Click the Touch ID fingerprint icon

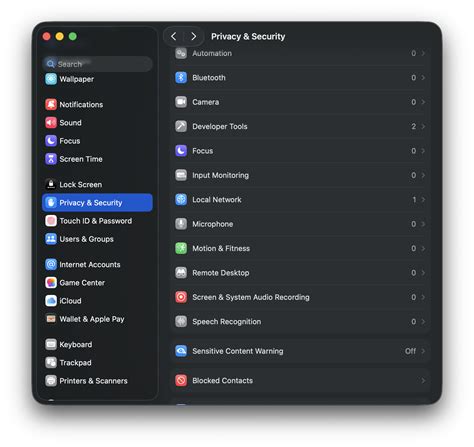point(51,221)
